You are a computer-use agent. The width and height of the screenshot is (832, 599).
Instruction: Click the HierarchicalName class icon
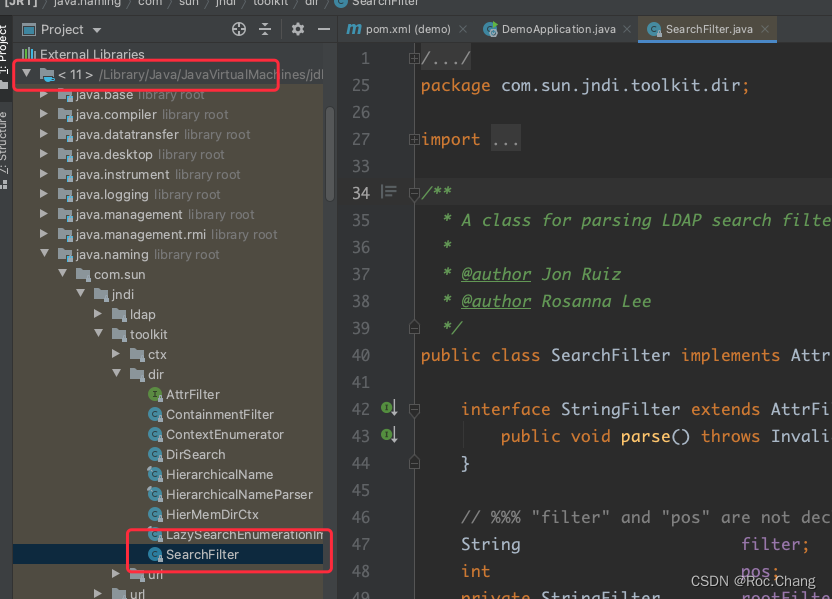(x=155, y=474)
